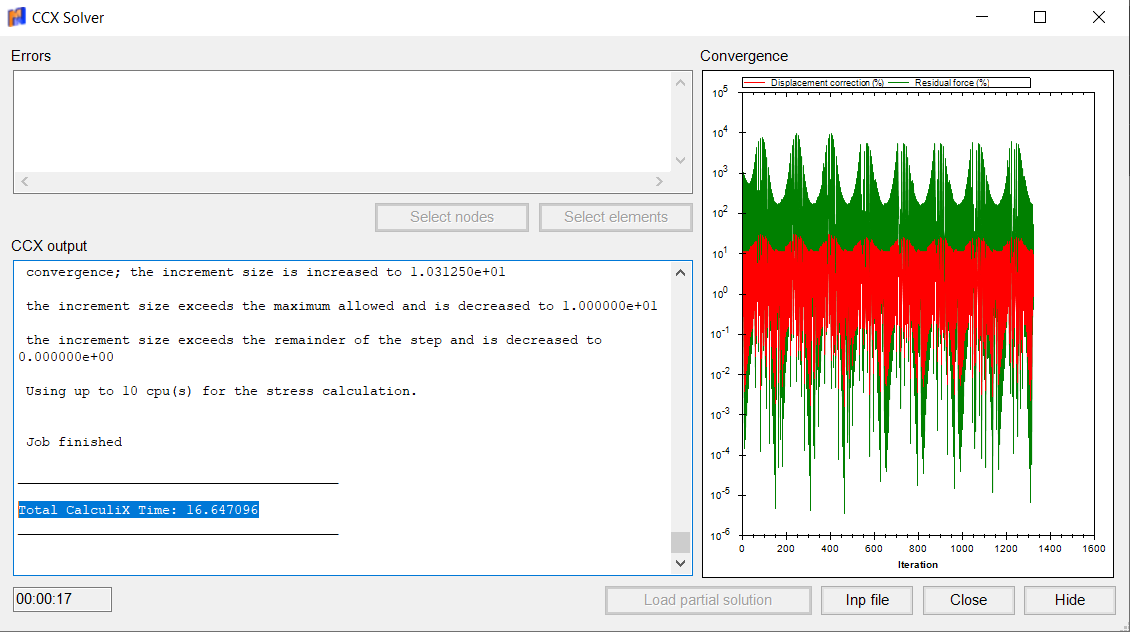Click the Hide button
This screenshot has width=1130, height=633.
[1069, 600]
